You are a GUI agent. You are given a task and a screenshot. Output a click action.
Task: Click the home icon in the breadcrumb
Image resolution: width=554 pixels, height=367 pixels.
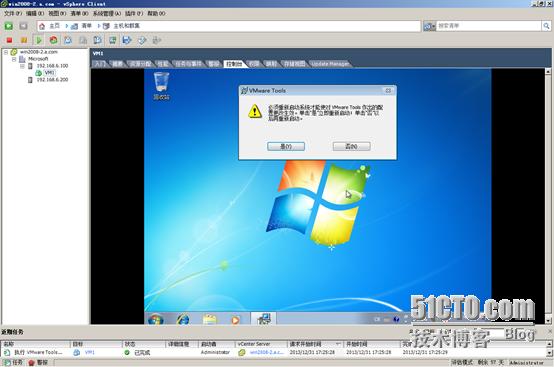point(42,26)
